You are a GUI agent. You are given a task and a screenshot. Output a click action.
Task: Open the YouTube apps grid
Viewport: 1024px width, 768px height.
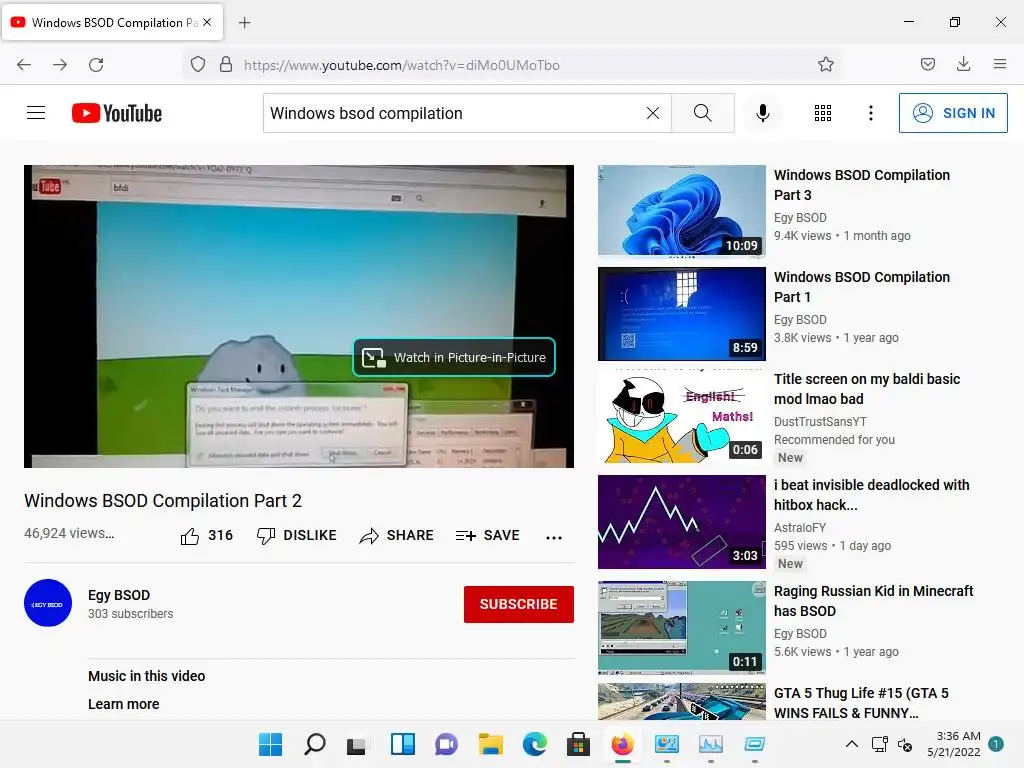pyautogui.click(x=823, y=113)
